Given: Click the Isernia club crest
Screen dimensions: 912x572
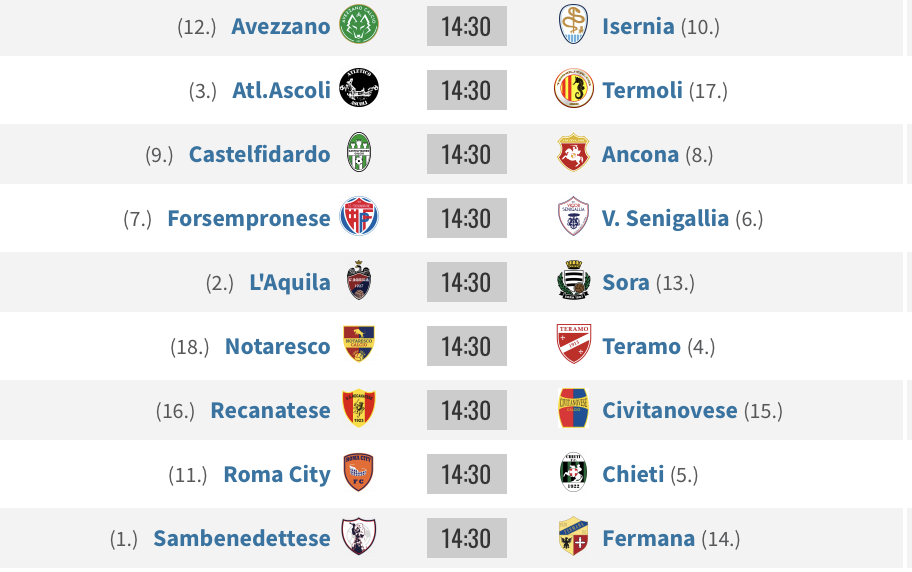Looking at the screenshot, I should [x=573, y=24].
